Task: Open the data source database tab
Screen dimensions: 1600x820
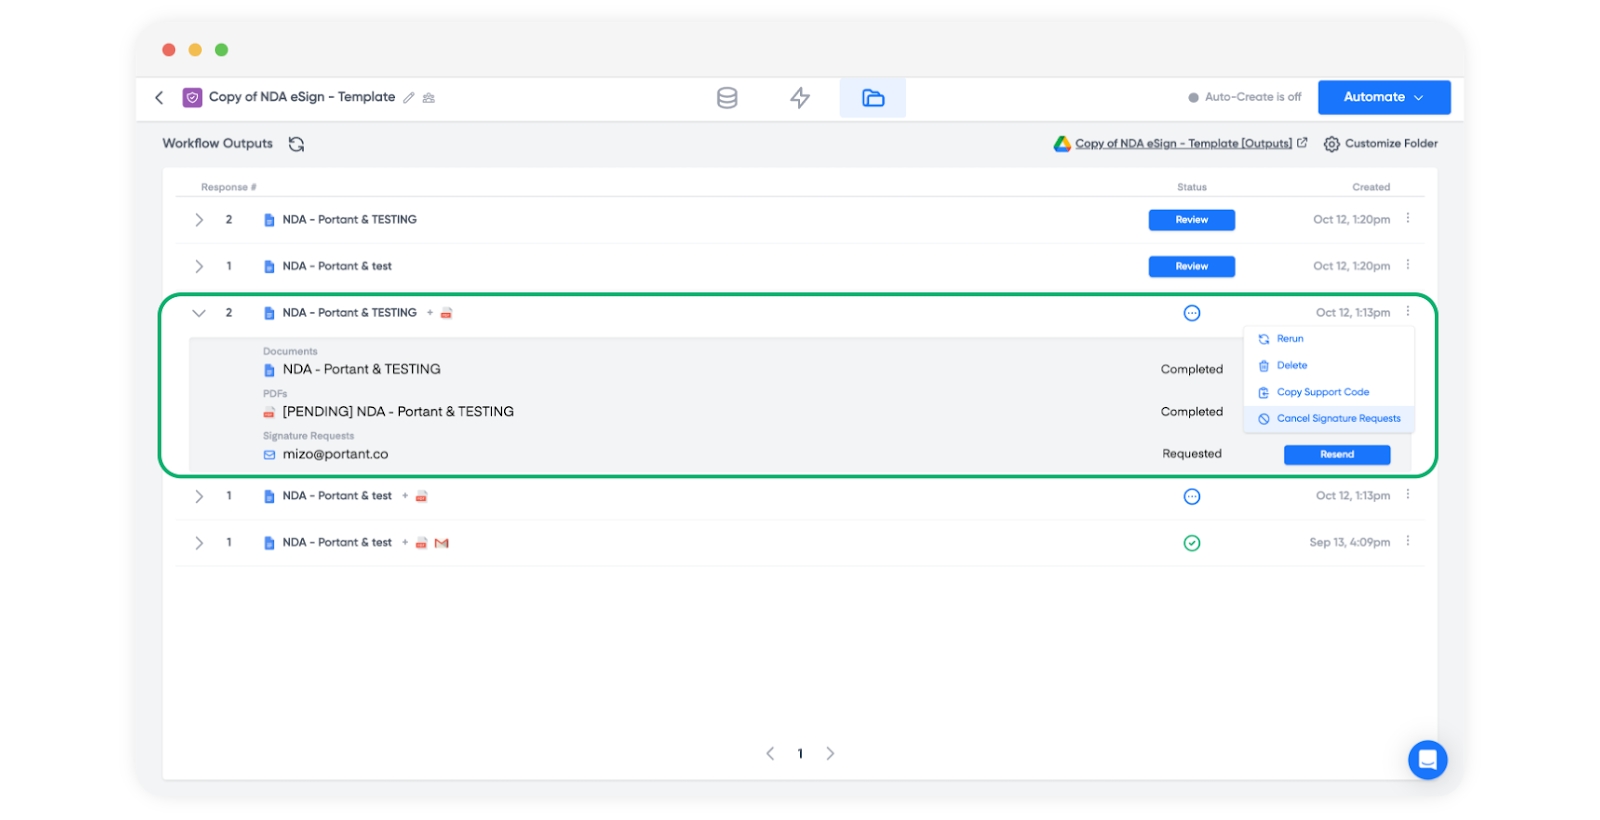Action: (727, 98)
